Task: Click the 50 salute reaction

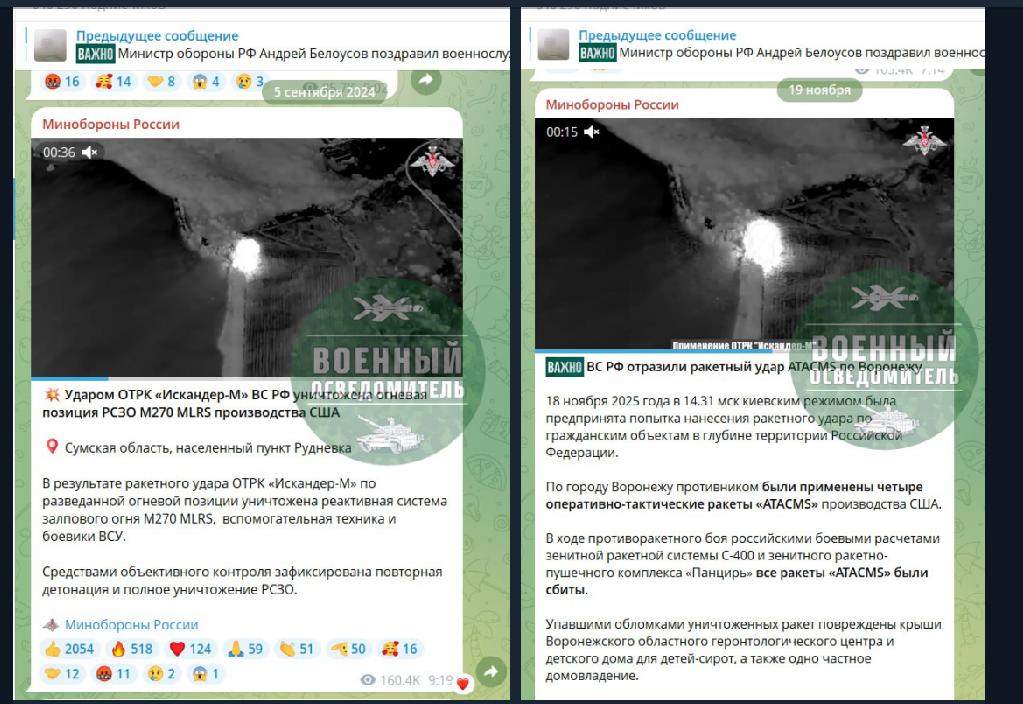Action: (x=348, y=649)
